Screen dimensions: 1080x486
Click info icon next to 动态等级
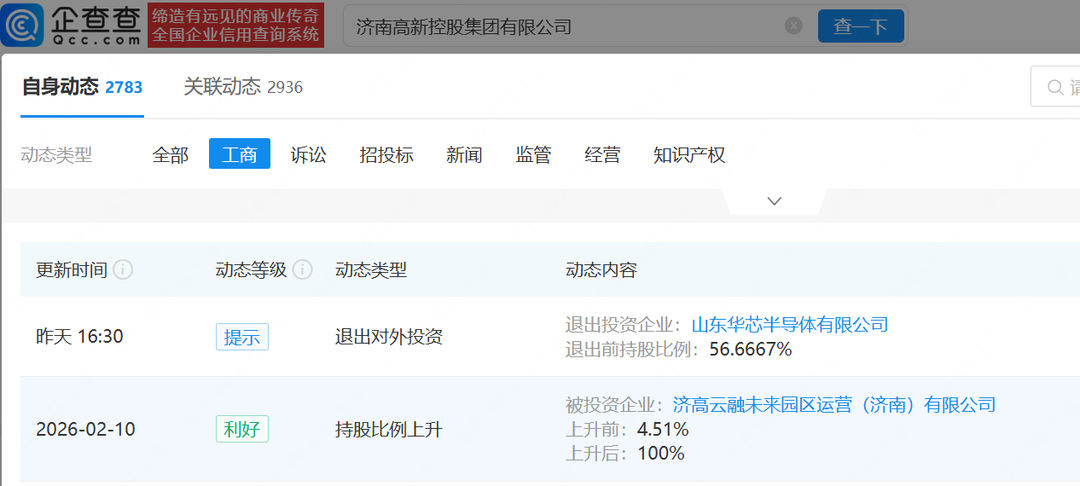click(303, 270)
